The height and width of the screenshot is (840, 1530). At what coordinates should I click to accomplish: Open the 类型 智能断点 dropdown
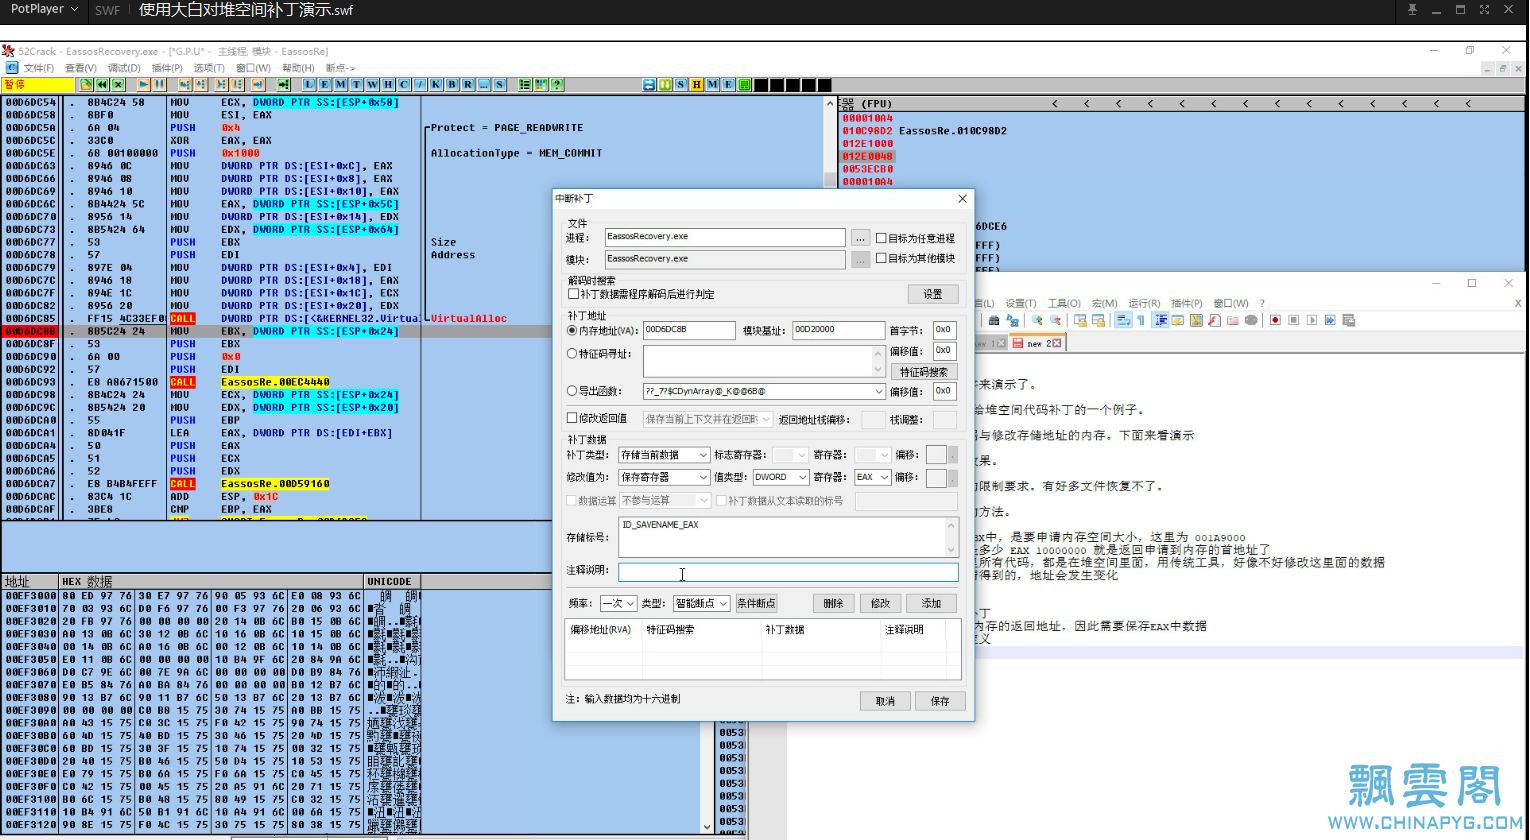(701, 604)
